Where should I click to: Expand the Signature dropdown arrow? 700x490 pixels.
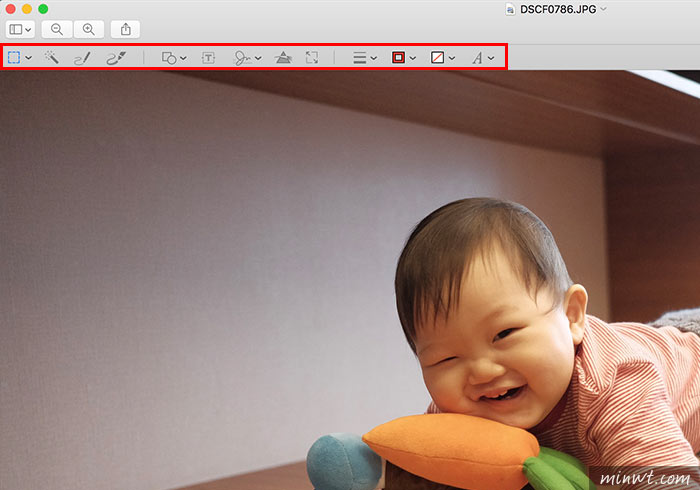258,58
